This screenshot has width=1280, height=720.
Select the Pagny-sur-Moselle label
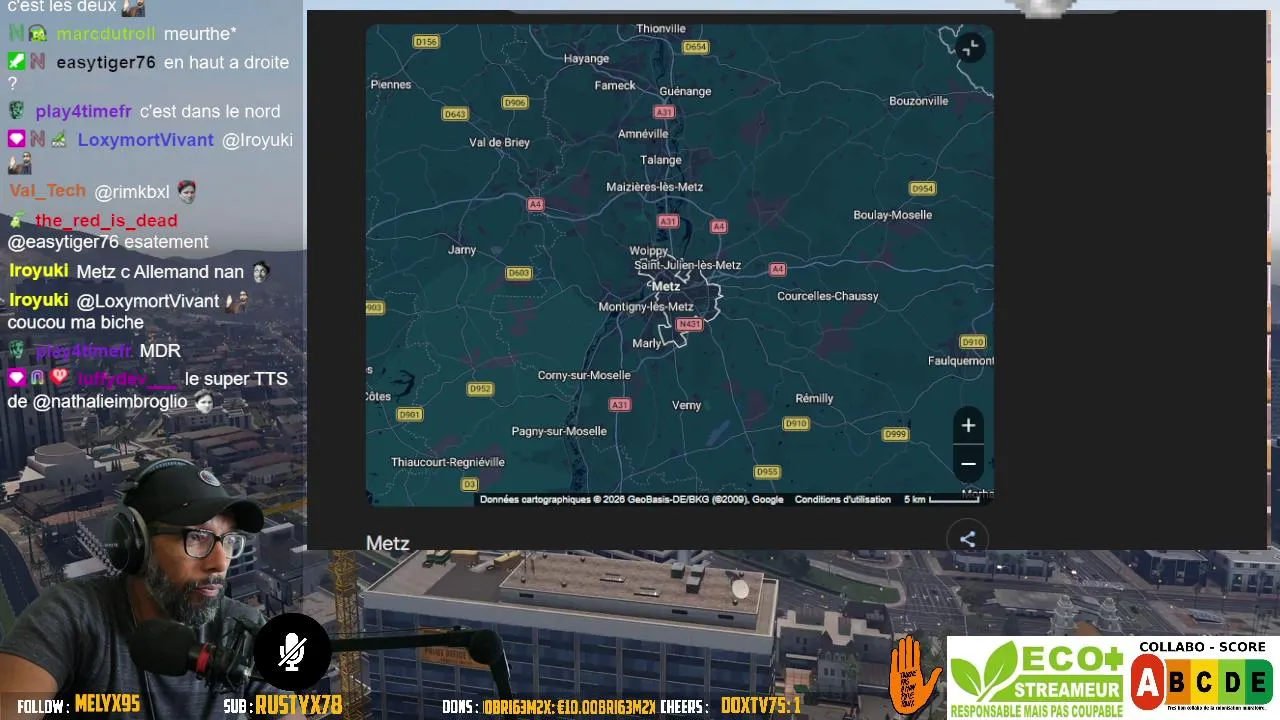559,431
